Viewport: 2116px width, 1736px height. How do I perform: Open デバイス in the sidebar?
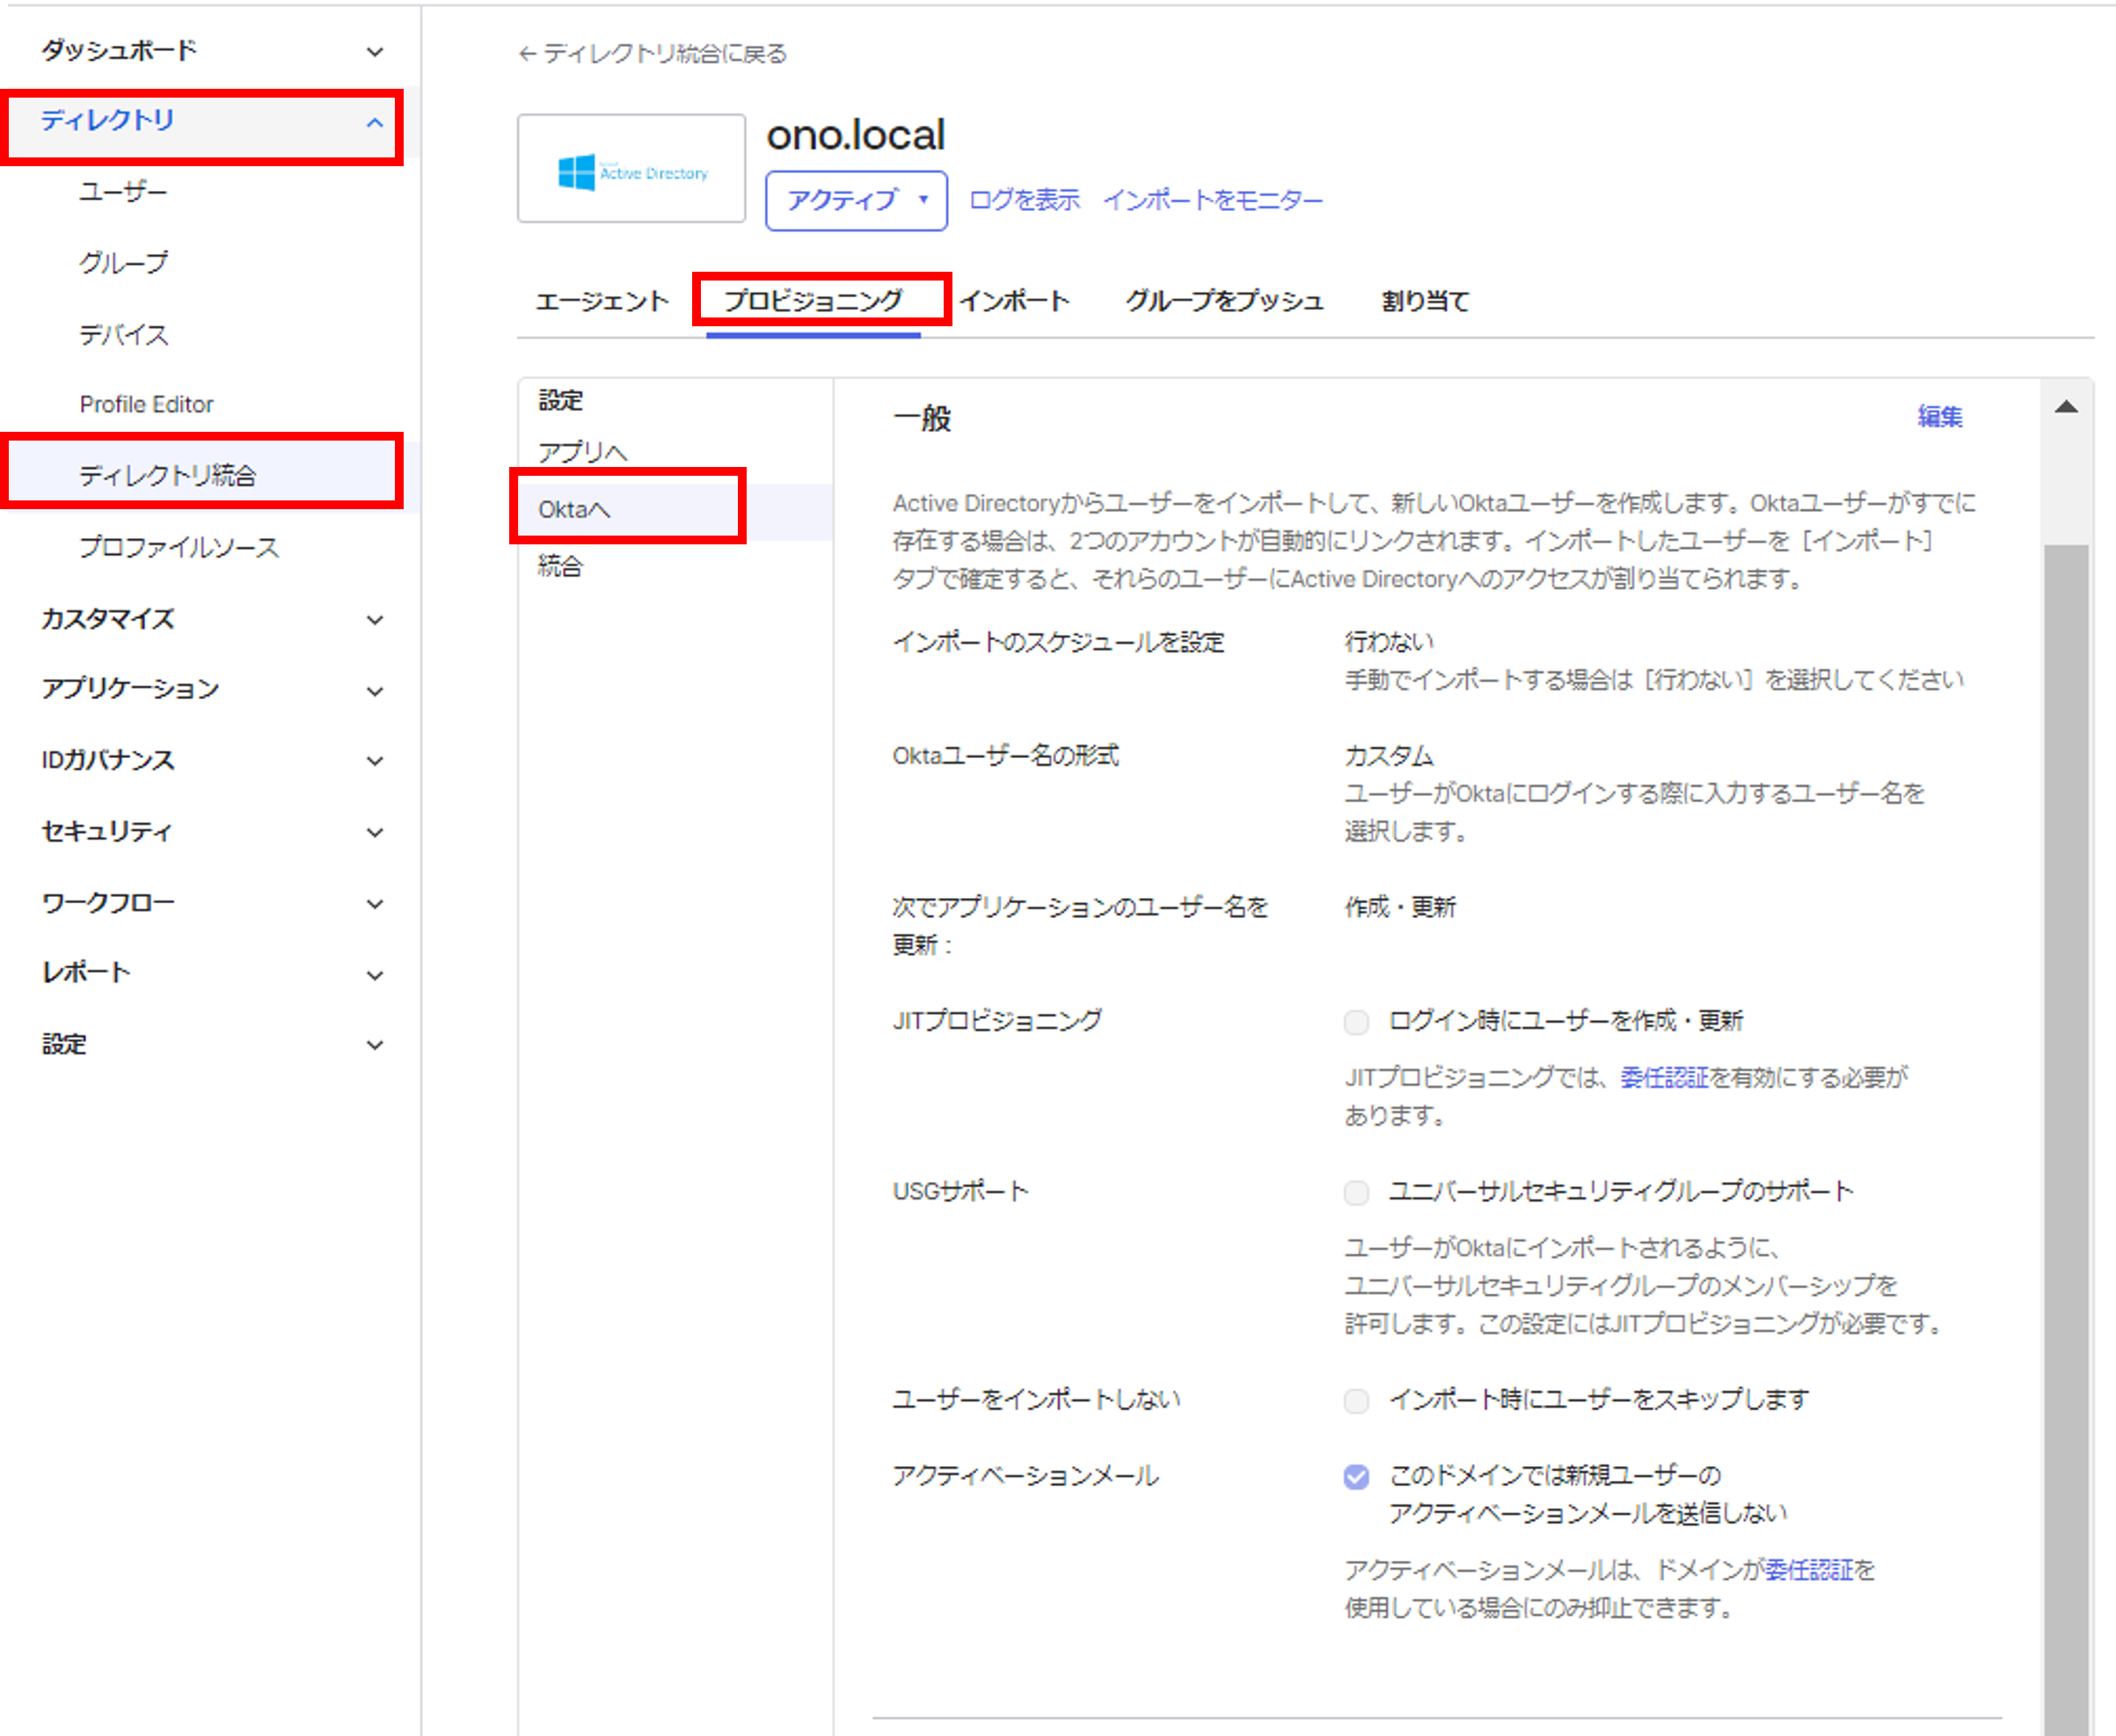click(123, 333)
